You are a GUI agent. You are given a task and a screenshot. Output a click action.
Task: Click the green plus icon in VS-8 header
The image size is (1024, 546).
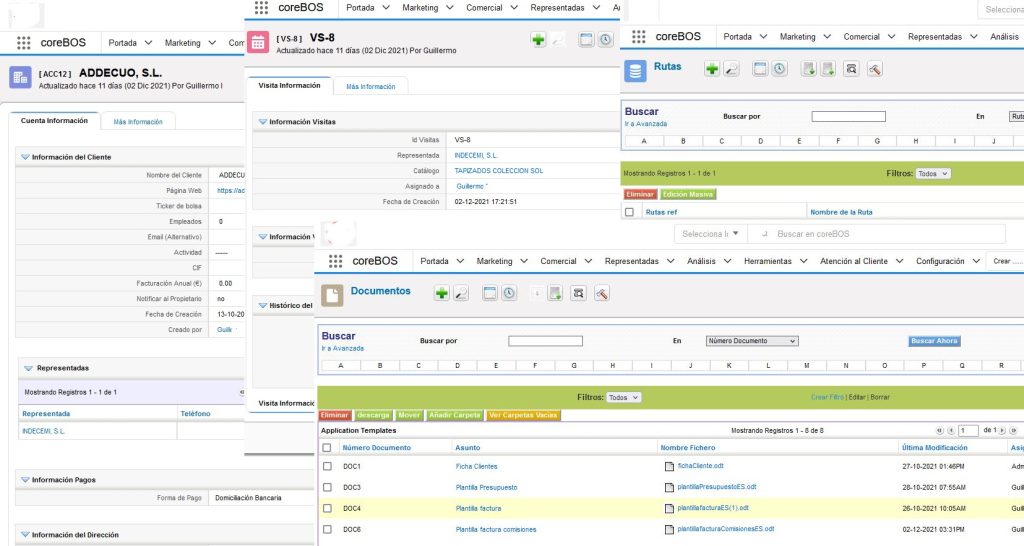pyautogui.click(x=538, y=40)
